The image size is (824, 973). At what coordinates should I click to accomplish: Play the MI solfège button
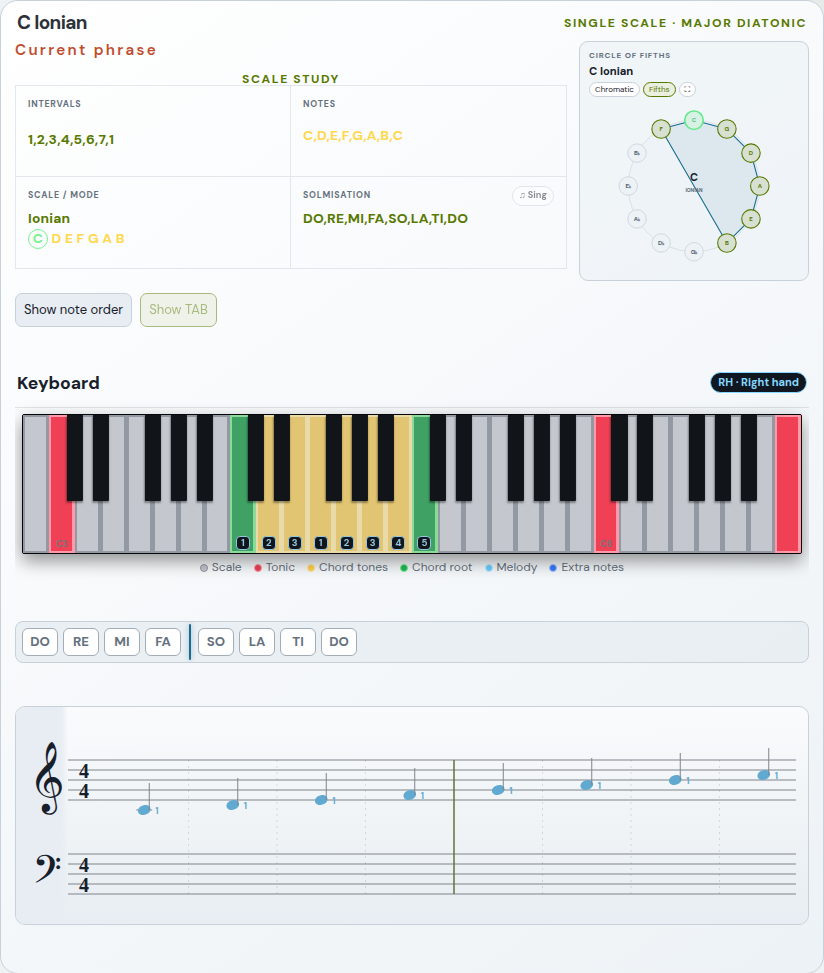[x=122, y=642]
